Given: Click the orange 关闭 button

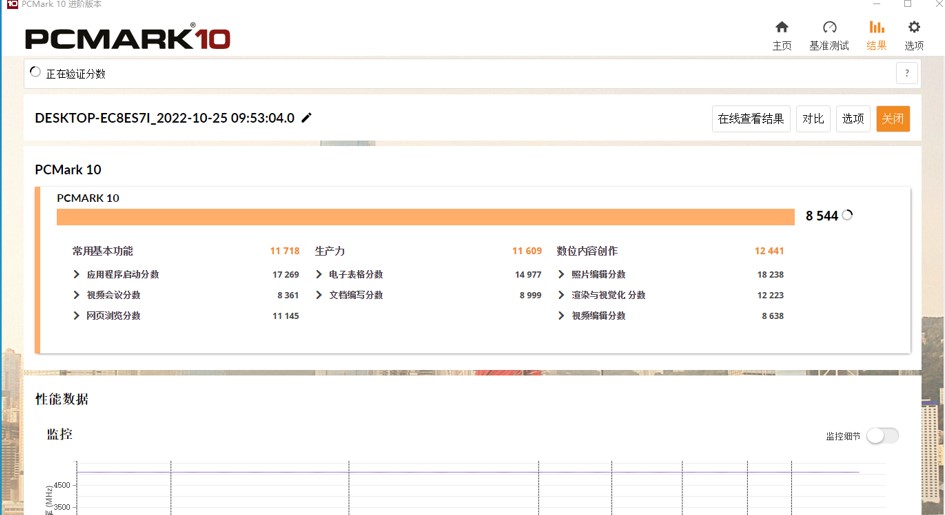Looking at the screenshot, I should 893,119.
